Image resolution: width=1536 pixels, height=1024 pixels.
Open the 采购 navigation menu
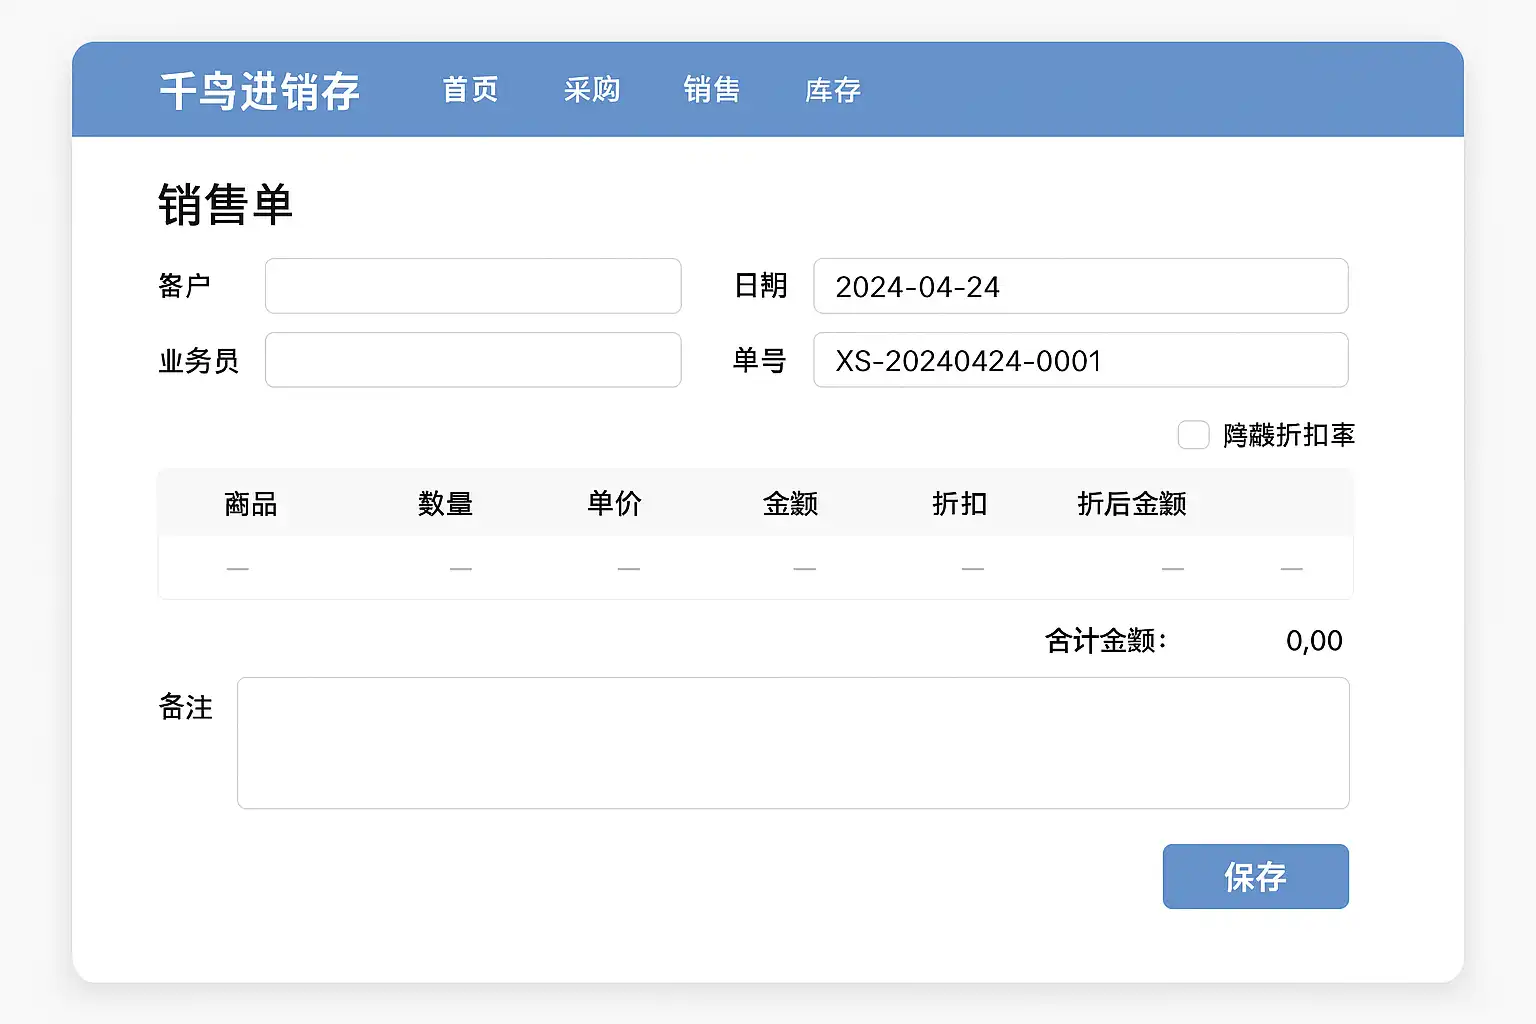pyautogui.click(x=591, y=90)
